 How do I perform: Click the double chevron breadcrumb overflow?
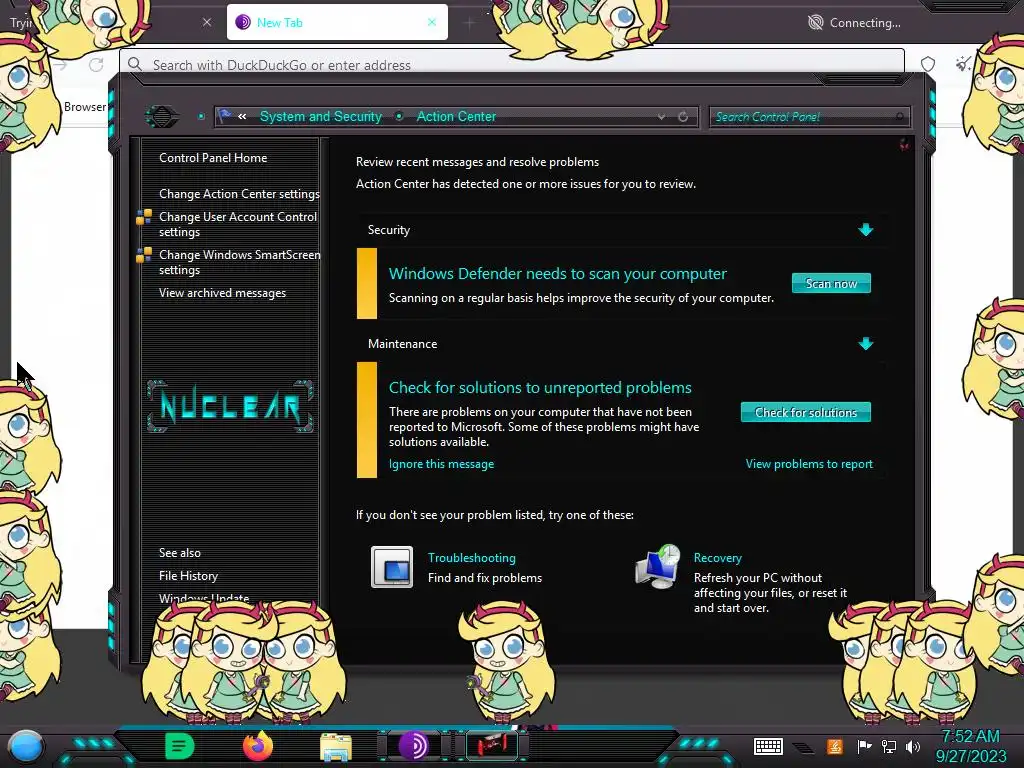[242, 116]
